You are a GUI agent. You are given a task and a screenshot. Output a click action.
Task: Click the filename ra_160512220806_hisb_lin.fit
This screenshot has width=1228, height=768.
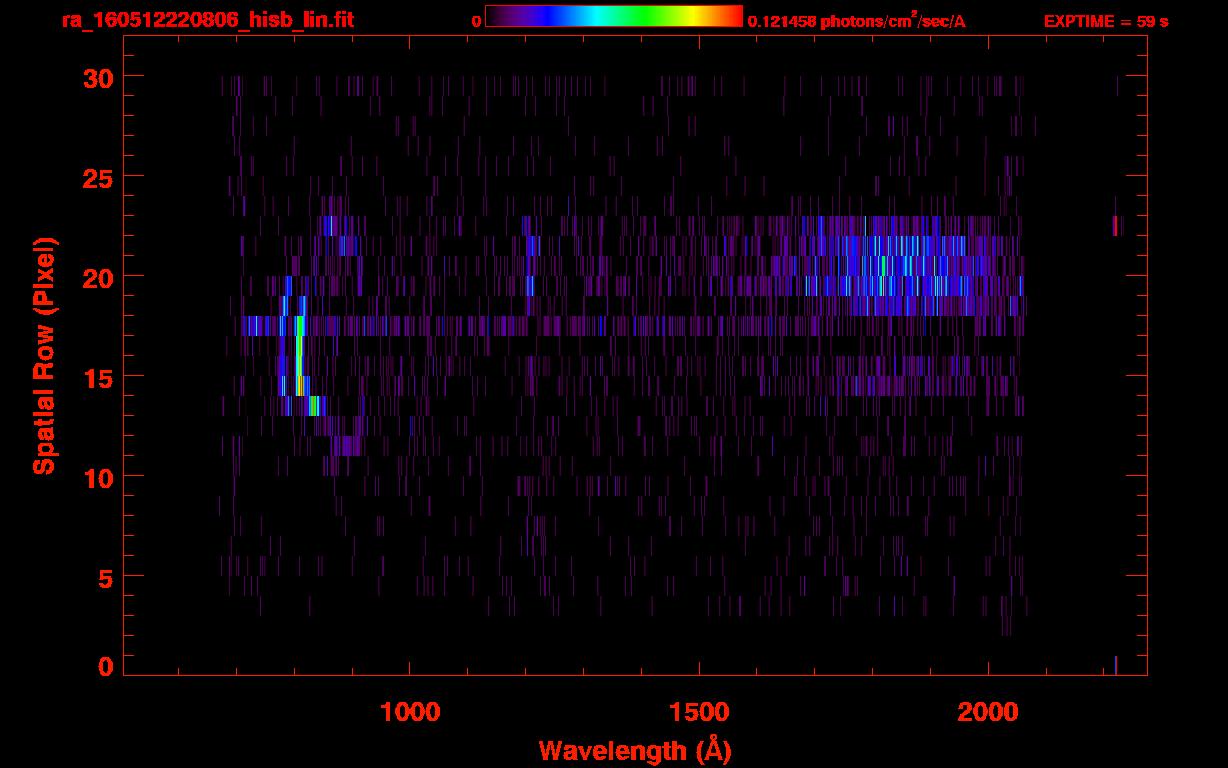coord(207,19)
